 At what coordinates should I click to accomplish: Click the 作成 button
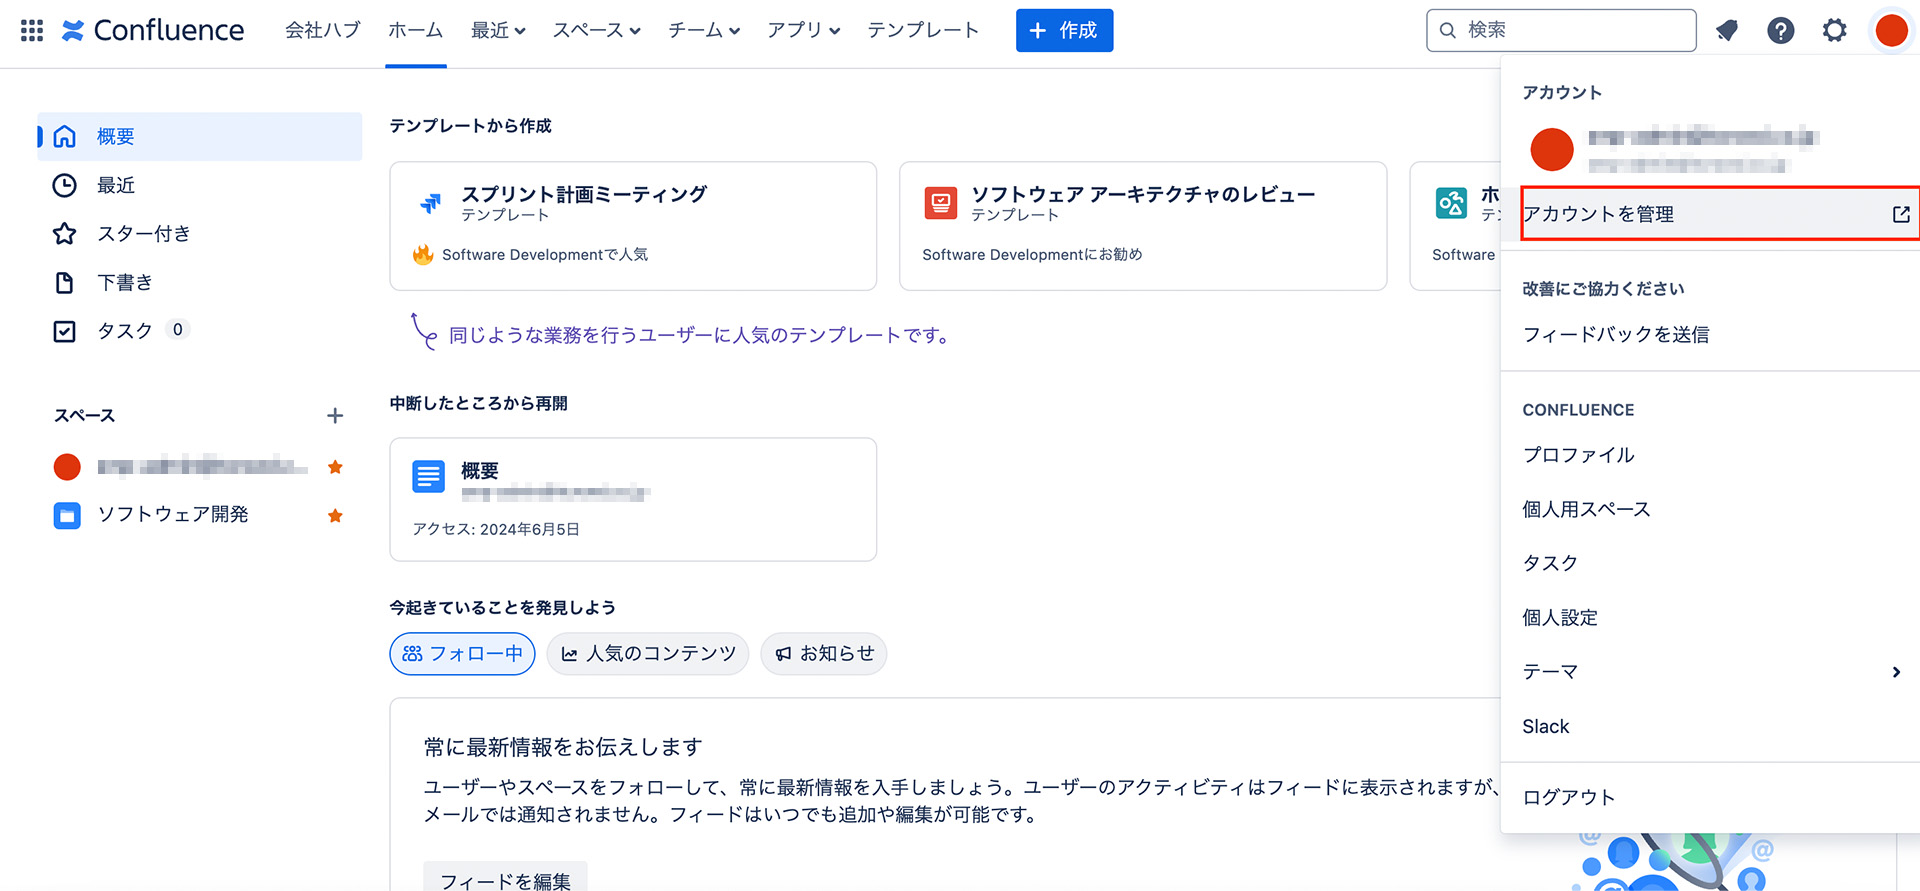[x=1064, y=30]
